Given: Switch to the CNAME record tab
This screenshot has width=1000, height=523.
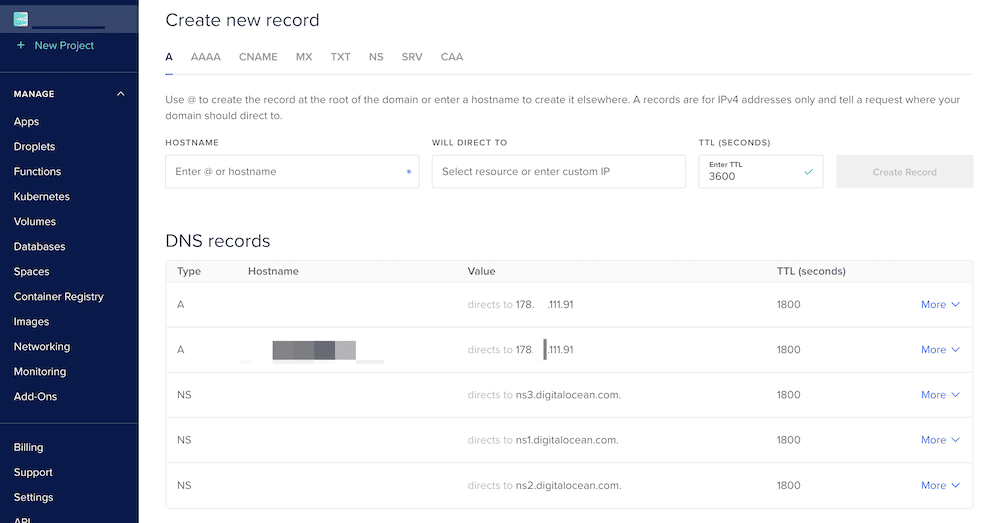Looking at the screenshot, I should pyautogui.click(x=258, y=57).
